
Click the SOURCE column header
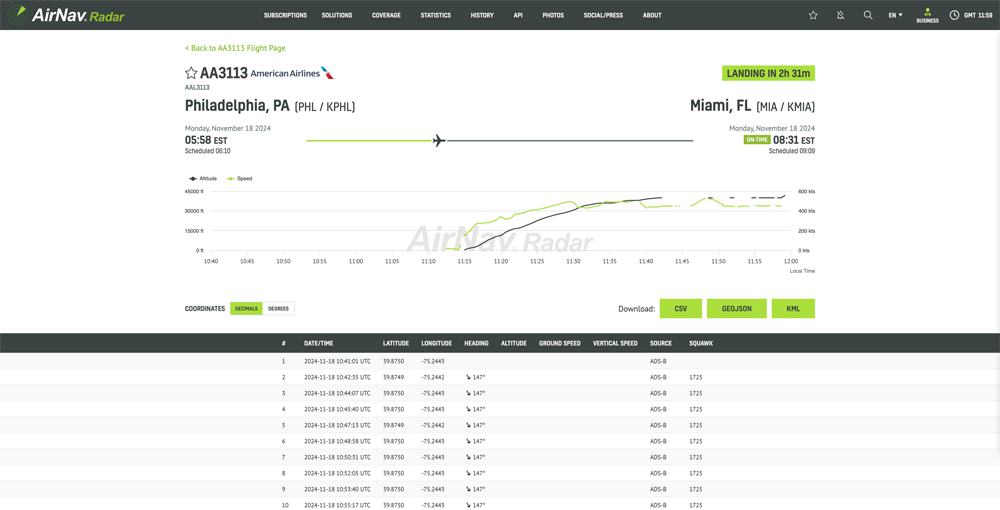tap(661, 343)
